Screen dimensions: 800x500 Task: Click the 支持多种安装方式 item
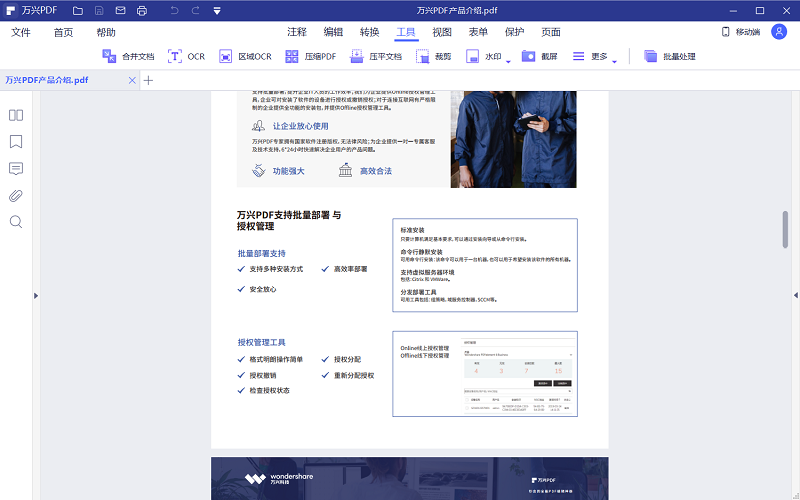[x=276, y=269]
